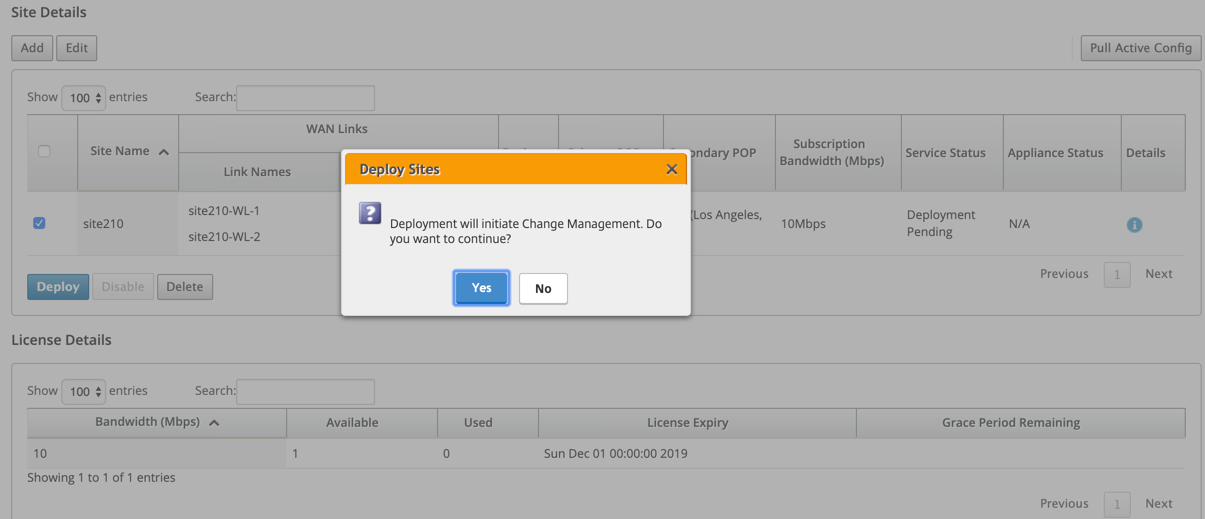This screenshot has height=519, width=1205.
Task: Click Next in License Details pagination
Action: (x=1159, y=503)
